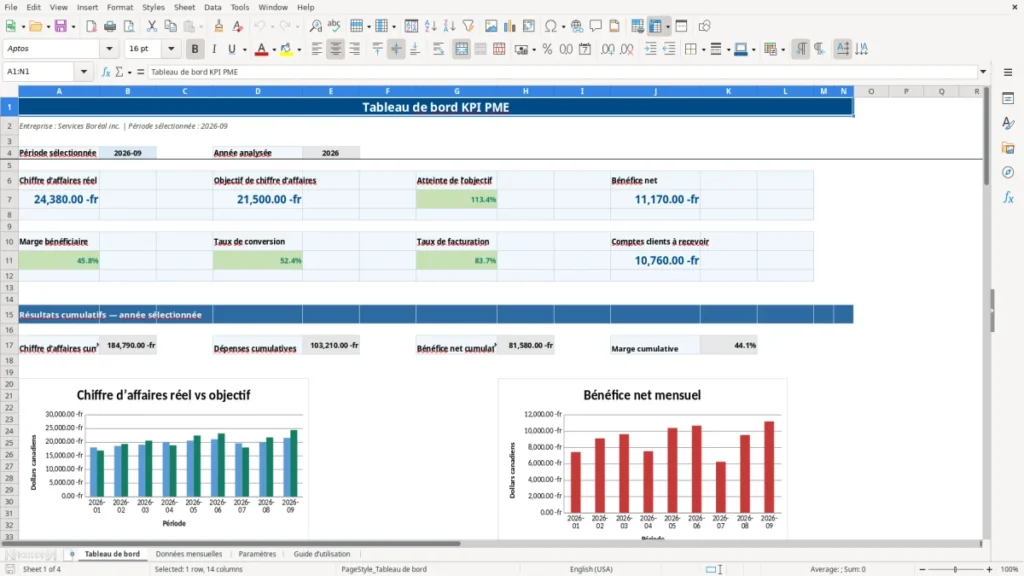Sort ascending A to Z icon
Viewport: 1024px width, 576px height.
click(430, 26)
